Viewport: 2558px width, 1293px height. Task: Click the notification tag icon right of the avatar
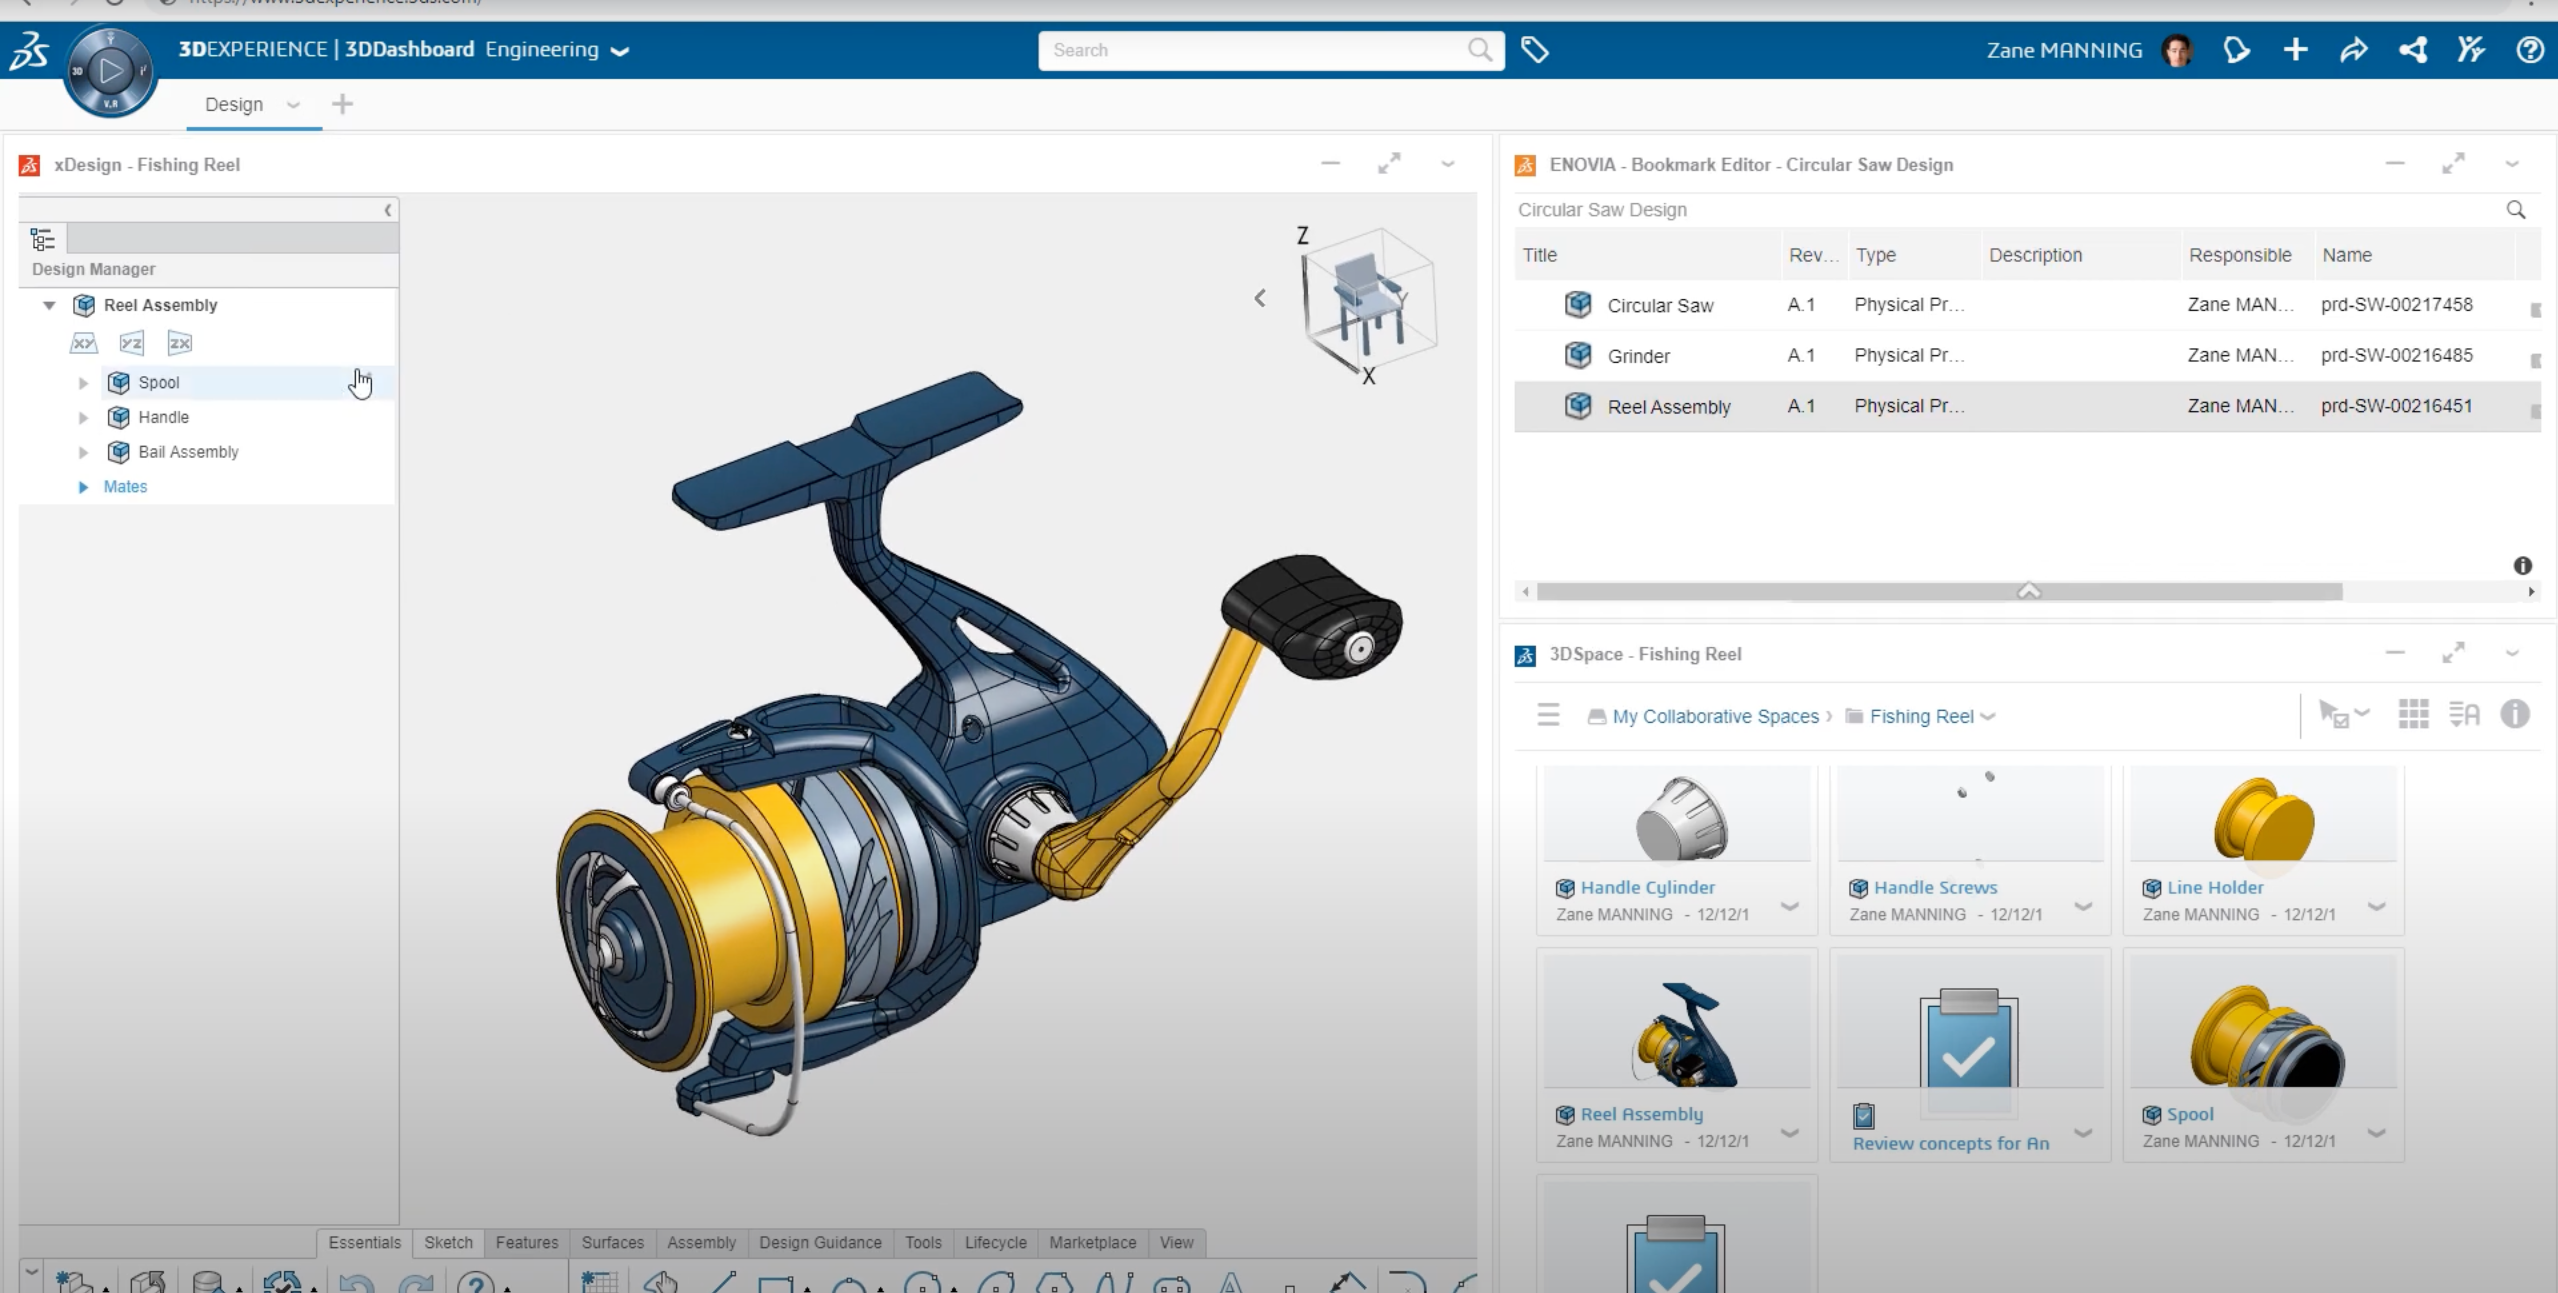[x=2236, y=50]
